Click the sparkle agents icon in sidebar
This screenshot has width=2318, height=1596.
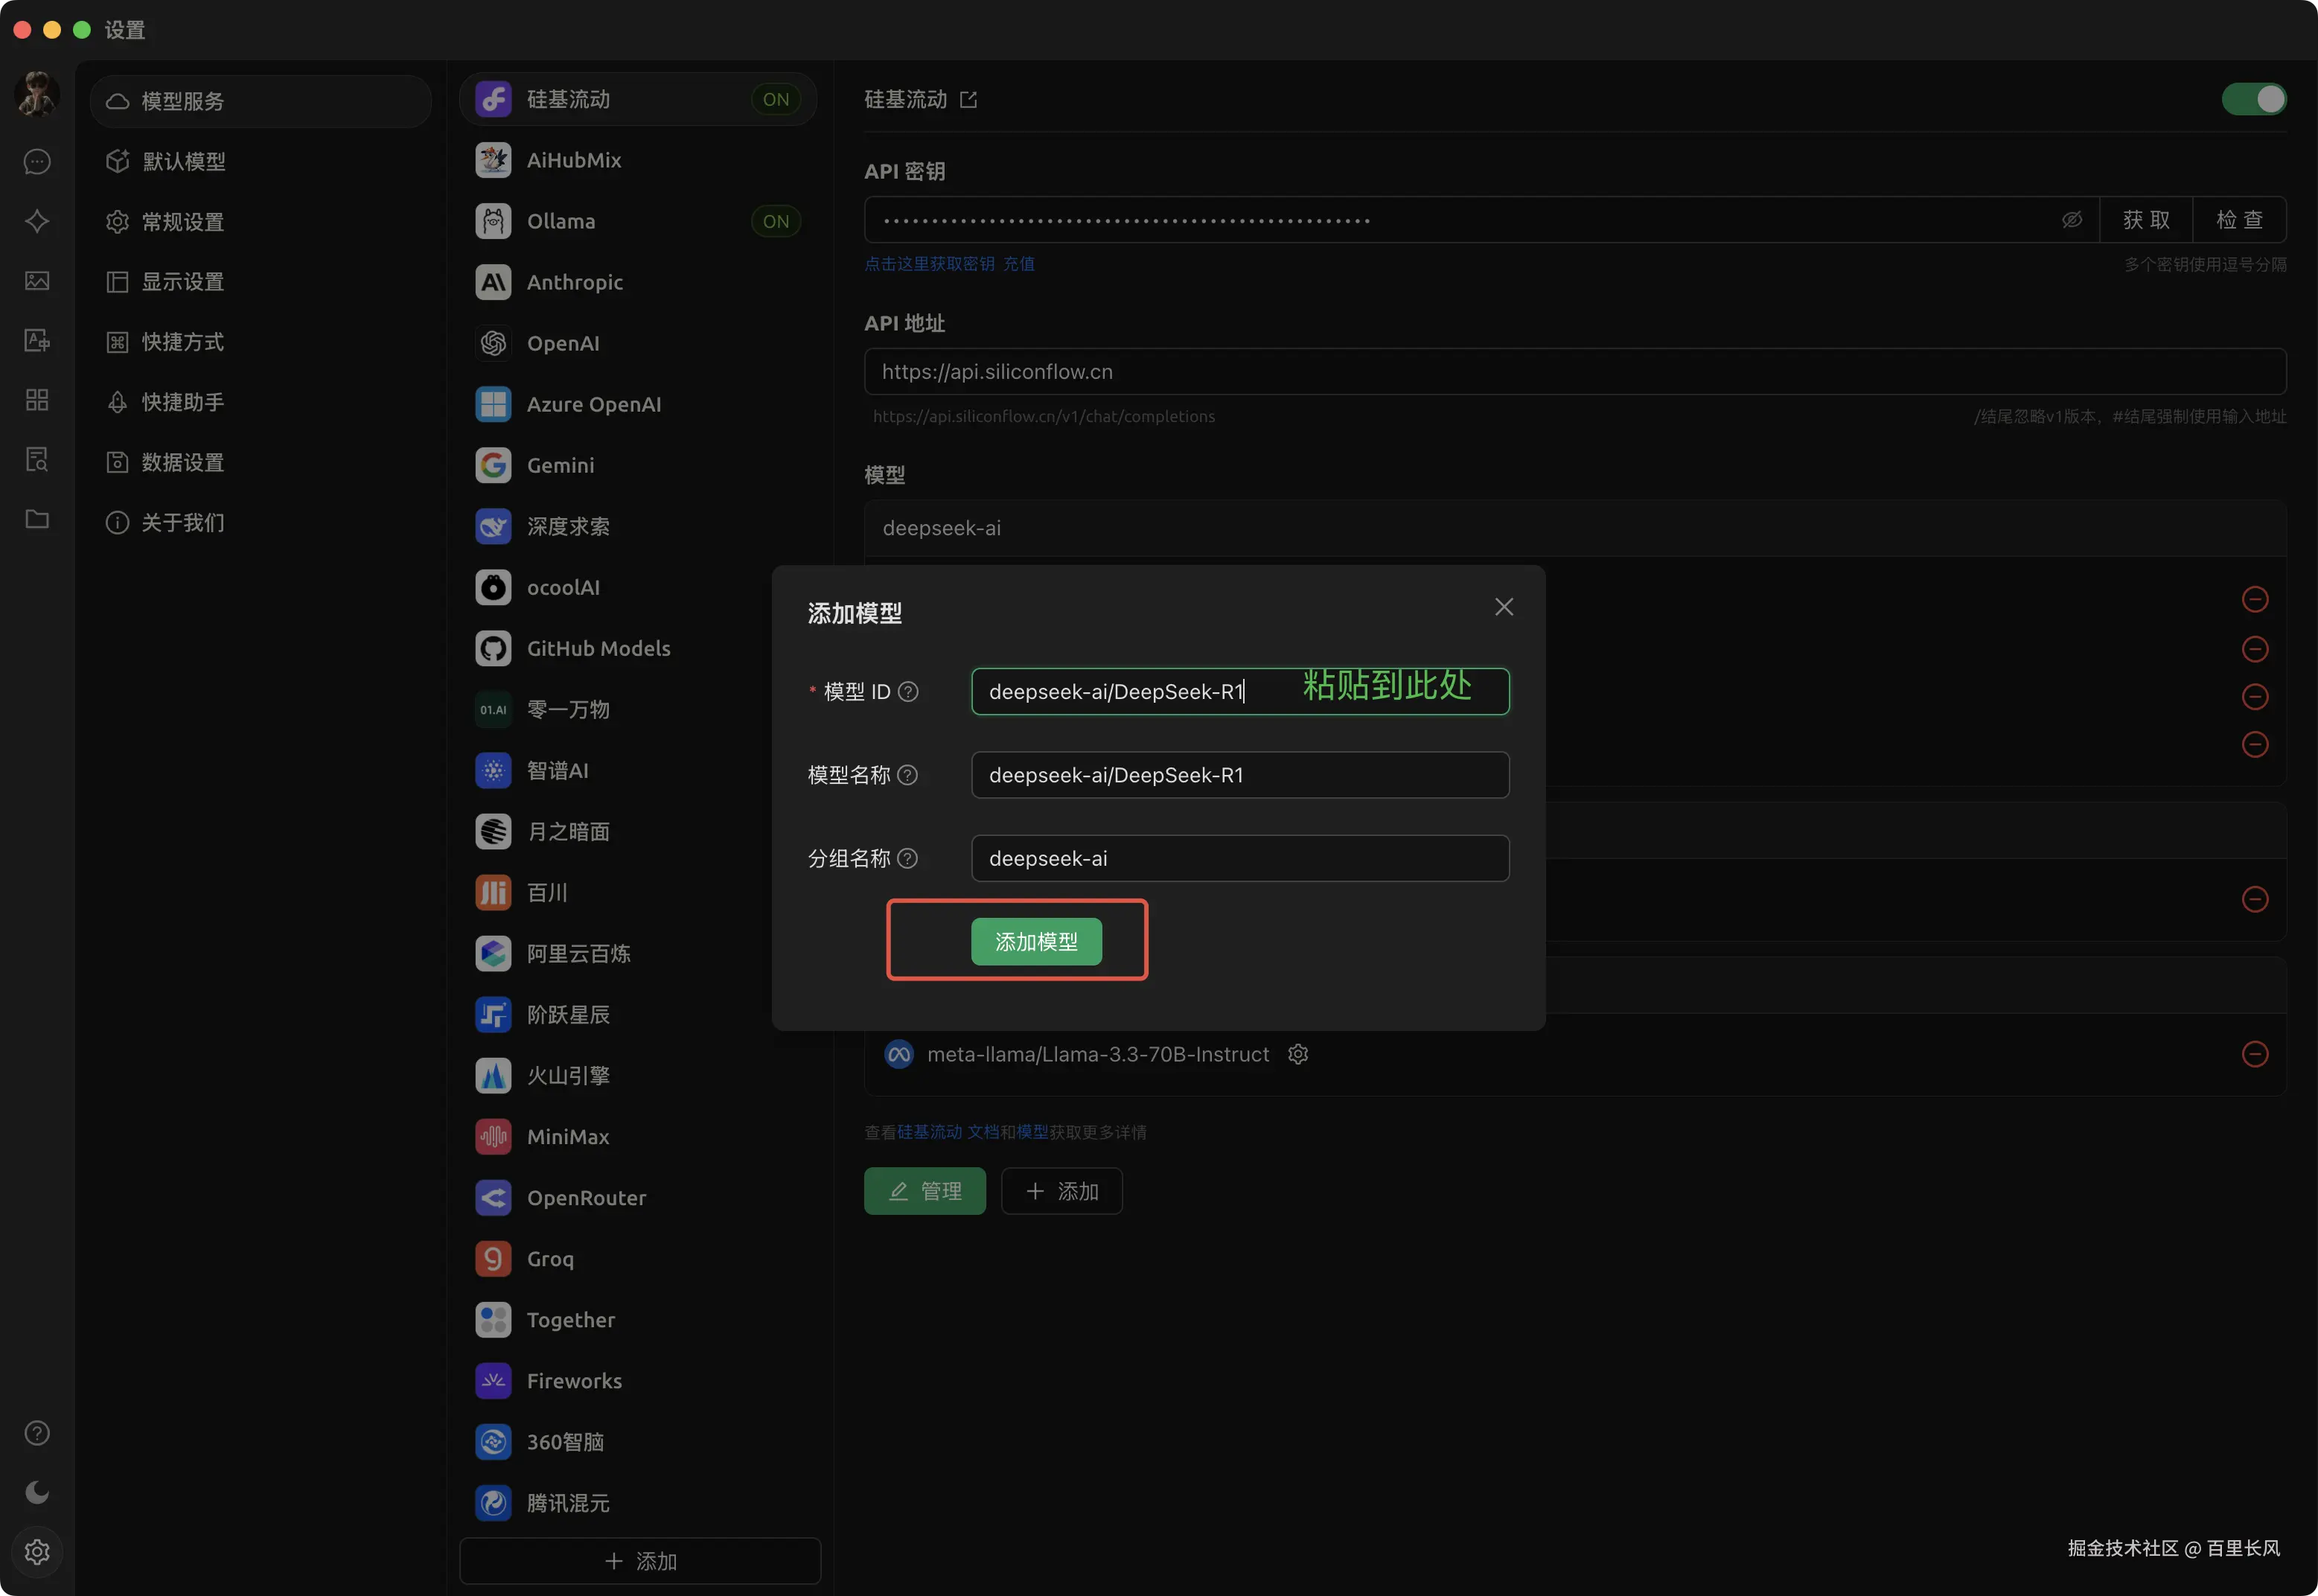click(x=37, y=221)
